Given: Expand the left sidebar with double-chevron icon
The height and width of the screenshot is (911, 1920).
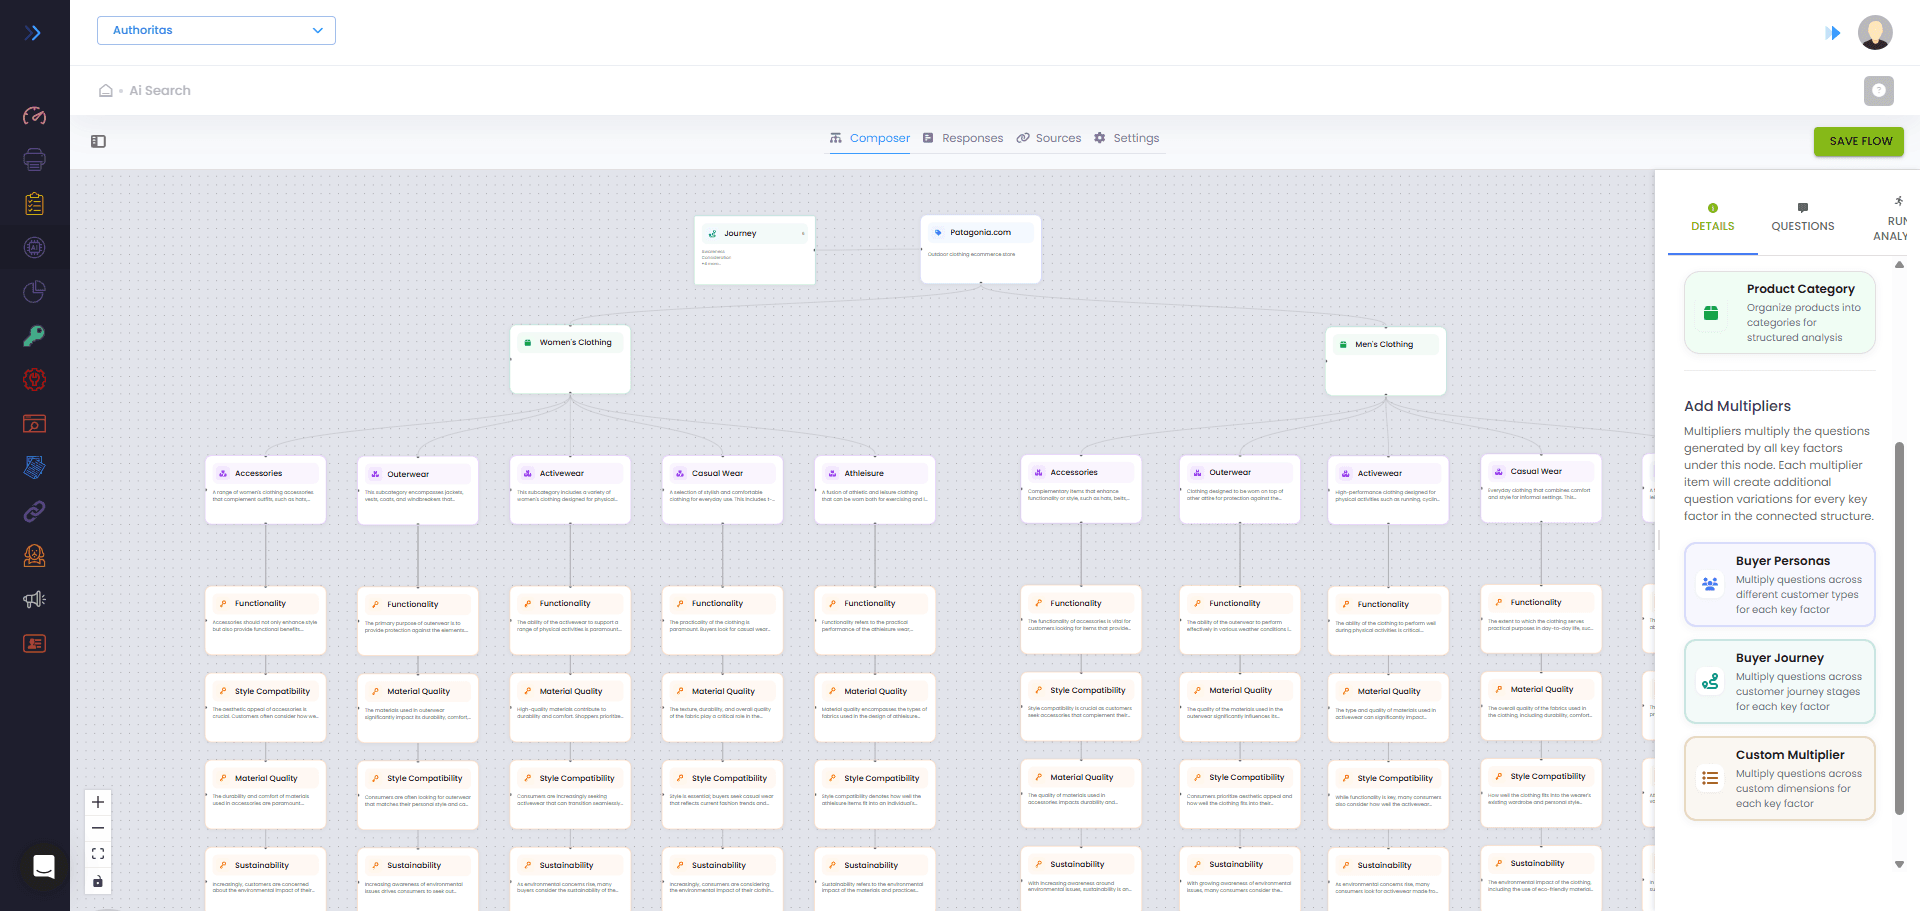Looking at the screenshot, I should tap(33, 33).
